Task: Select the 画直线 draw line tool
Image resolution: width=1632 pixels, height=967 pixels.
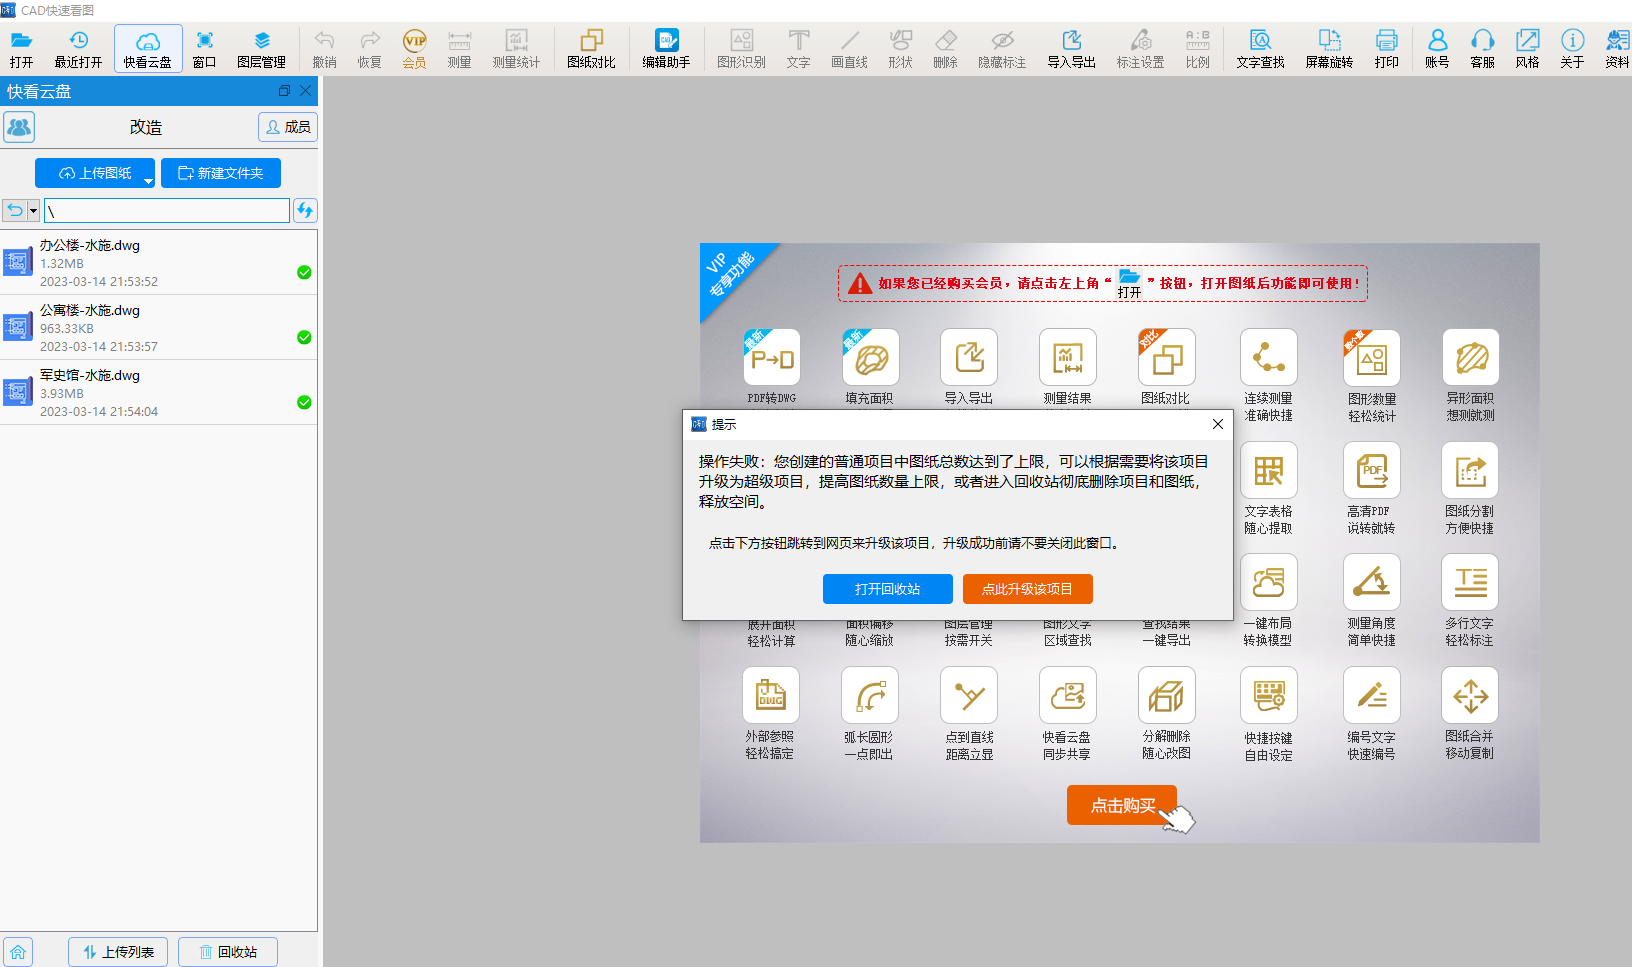Action: pyautogui.click(x=849, y=48)
